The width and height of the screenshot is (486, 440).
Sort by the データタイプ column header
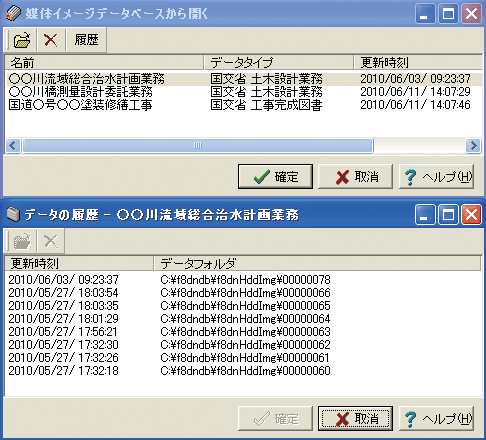pos(279,62)
